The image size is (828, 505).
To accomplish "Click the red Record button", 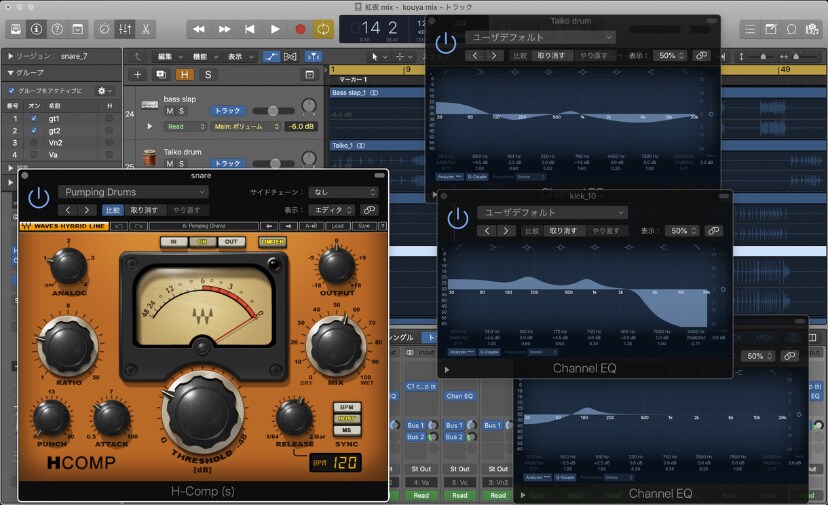I will point(300,29).
